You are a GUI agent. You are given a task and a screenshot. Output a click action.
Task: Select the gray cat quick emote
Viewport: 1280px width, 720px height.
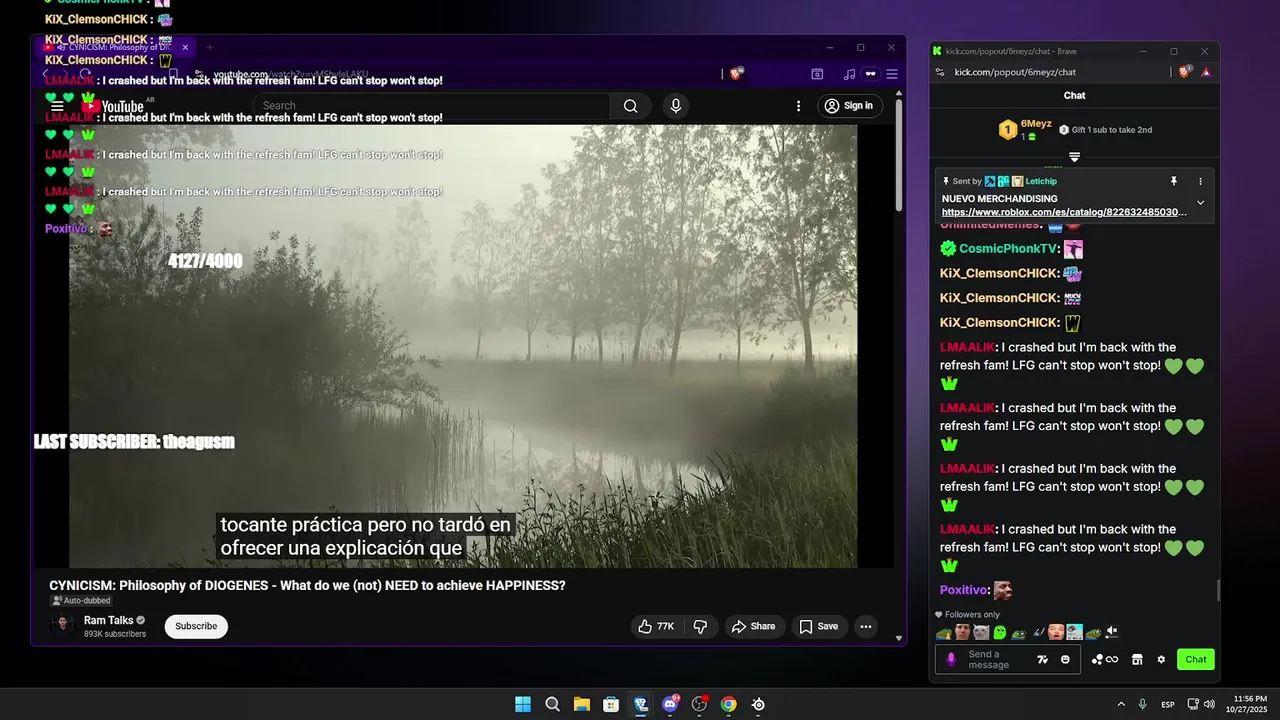point(981,632)
